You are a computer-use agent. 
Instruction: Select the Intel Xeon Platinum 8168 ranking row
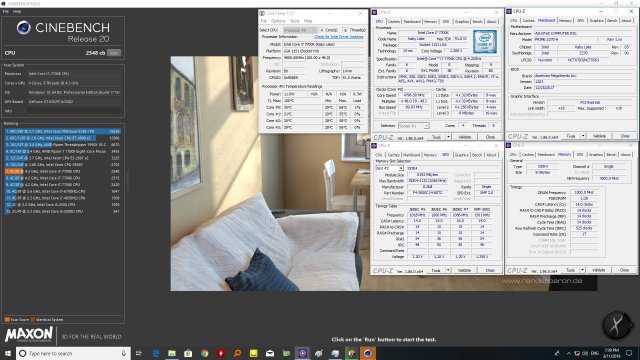pos(63,131)
